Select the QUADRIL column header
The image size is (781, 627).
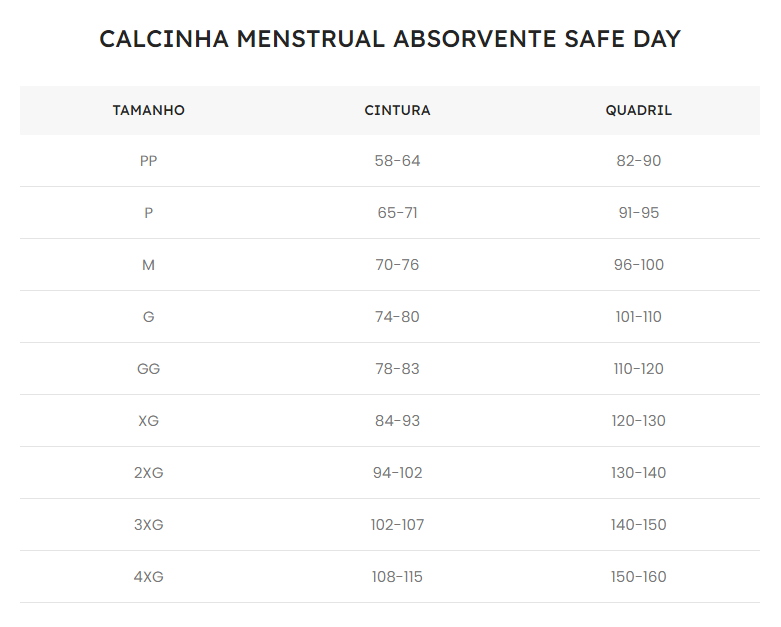coord(639,110)
